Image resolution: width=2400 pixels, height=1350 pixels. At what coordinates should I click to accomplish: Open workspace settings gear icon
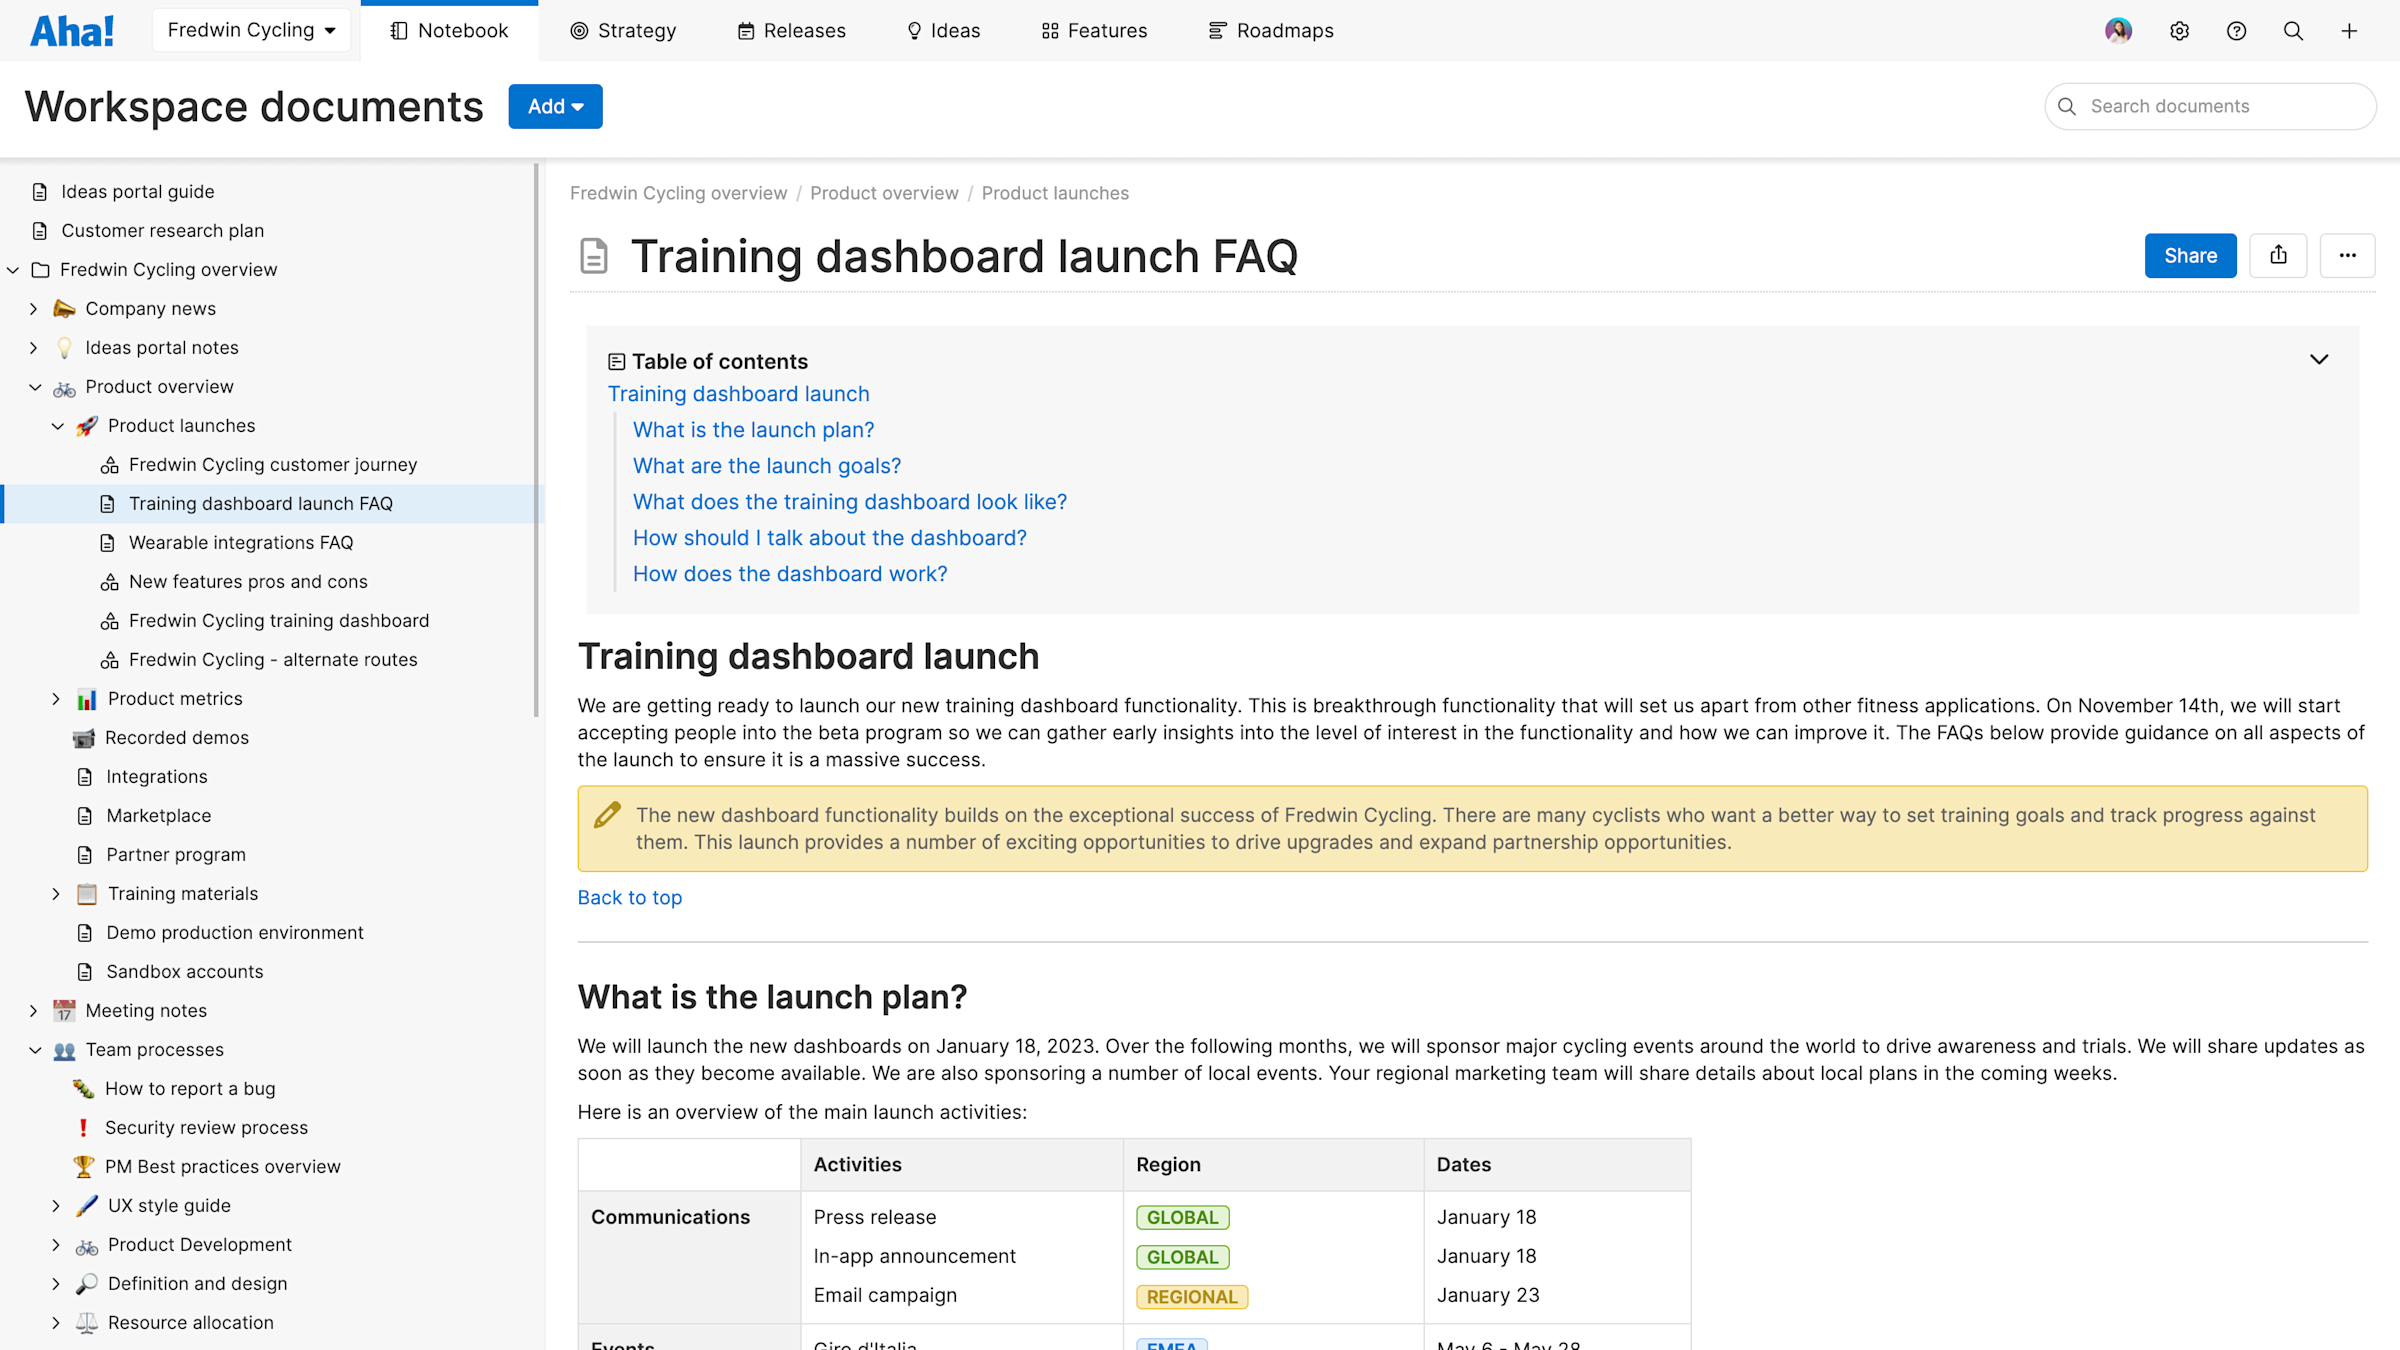point(2179,31)
